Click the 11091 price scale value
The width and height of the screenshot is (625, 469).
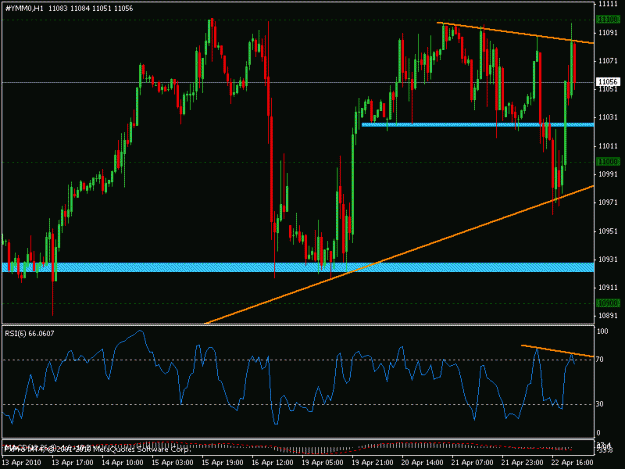coord(608,33)
